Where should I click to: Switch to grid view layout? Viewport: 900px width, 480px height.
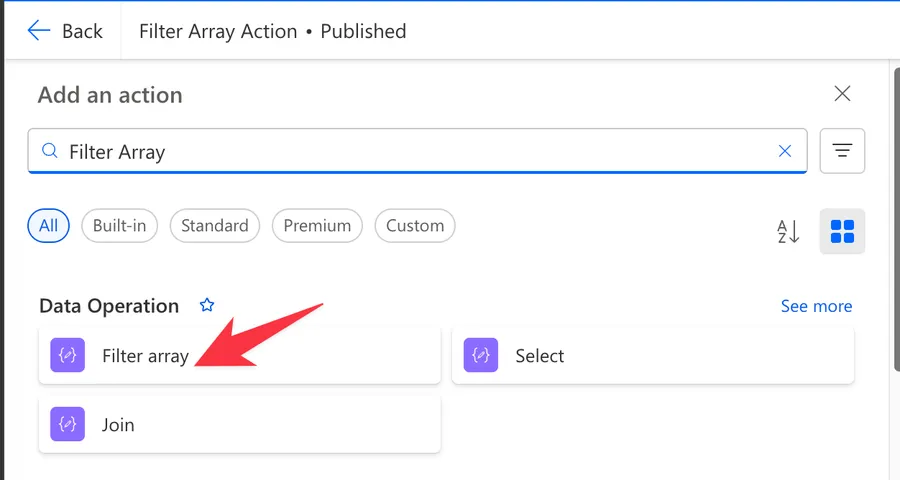tap(842, 231)
